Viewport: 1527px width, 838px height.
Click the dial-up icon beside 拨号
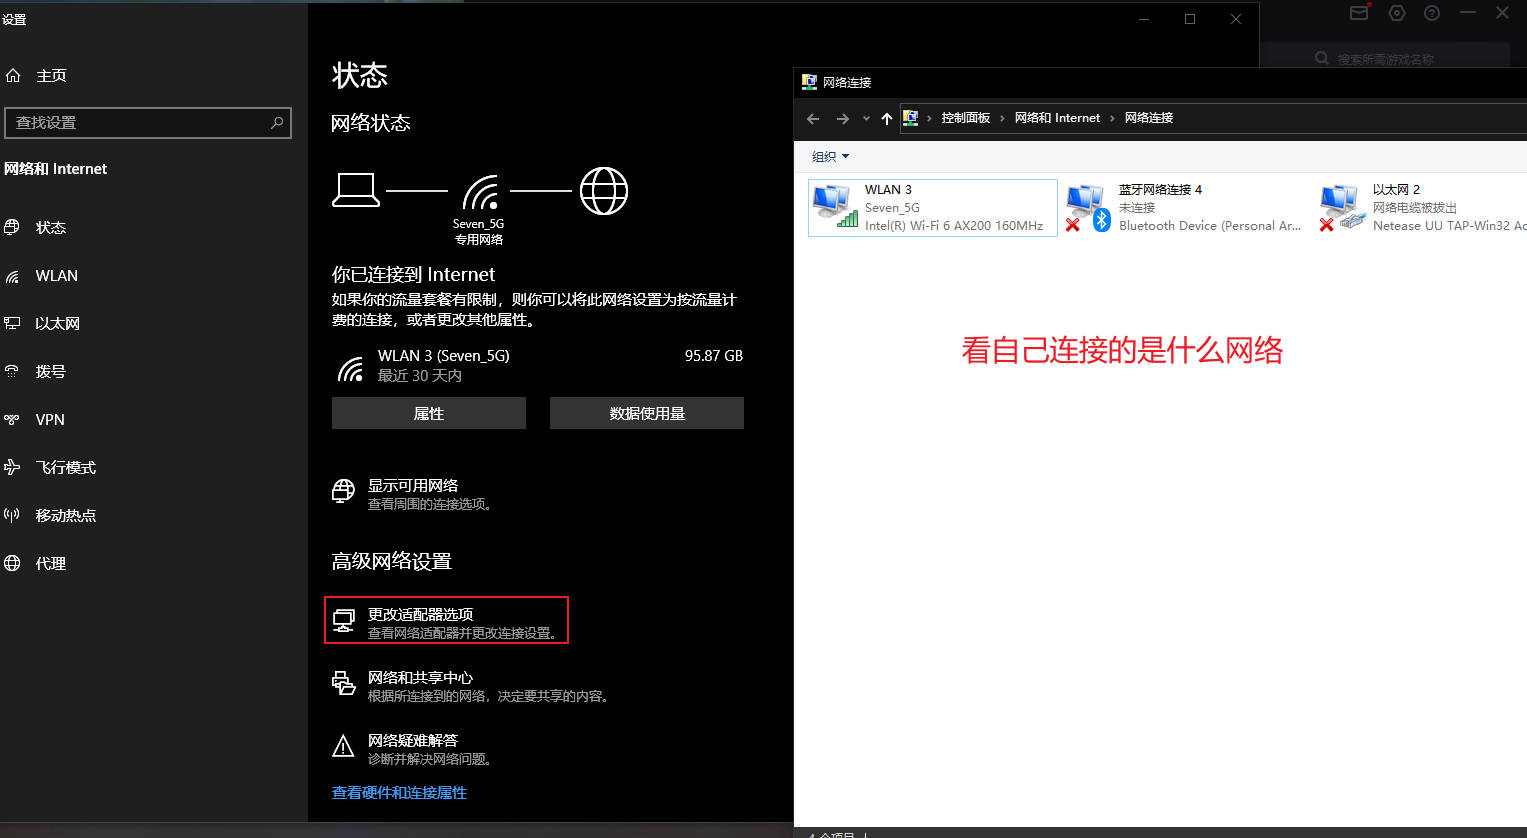pos(12,371)
